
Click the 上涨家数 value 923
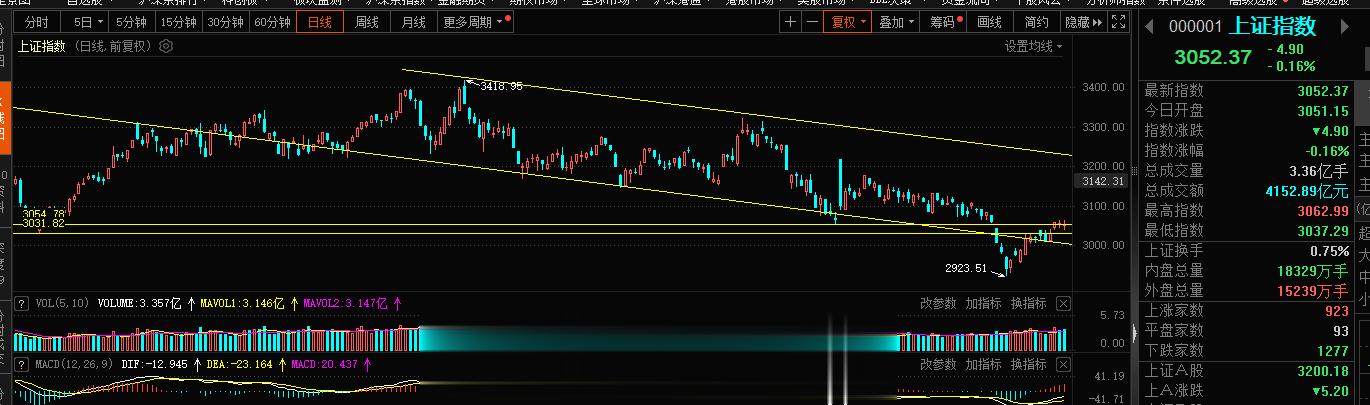pyautogui.click(x=1337, y=310)
